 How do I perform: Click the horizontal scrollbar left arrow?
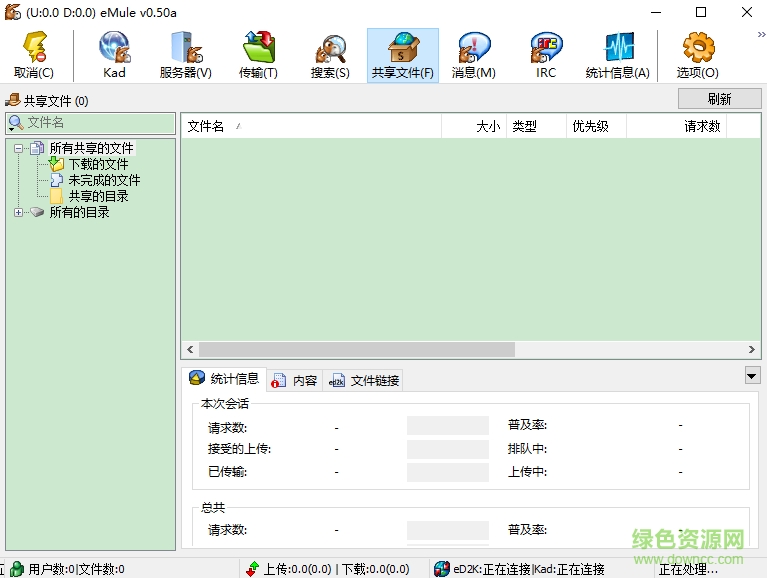[190, 350]
